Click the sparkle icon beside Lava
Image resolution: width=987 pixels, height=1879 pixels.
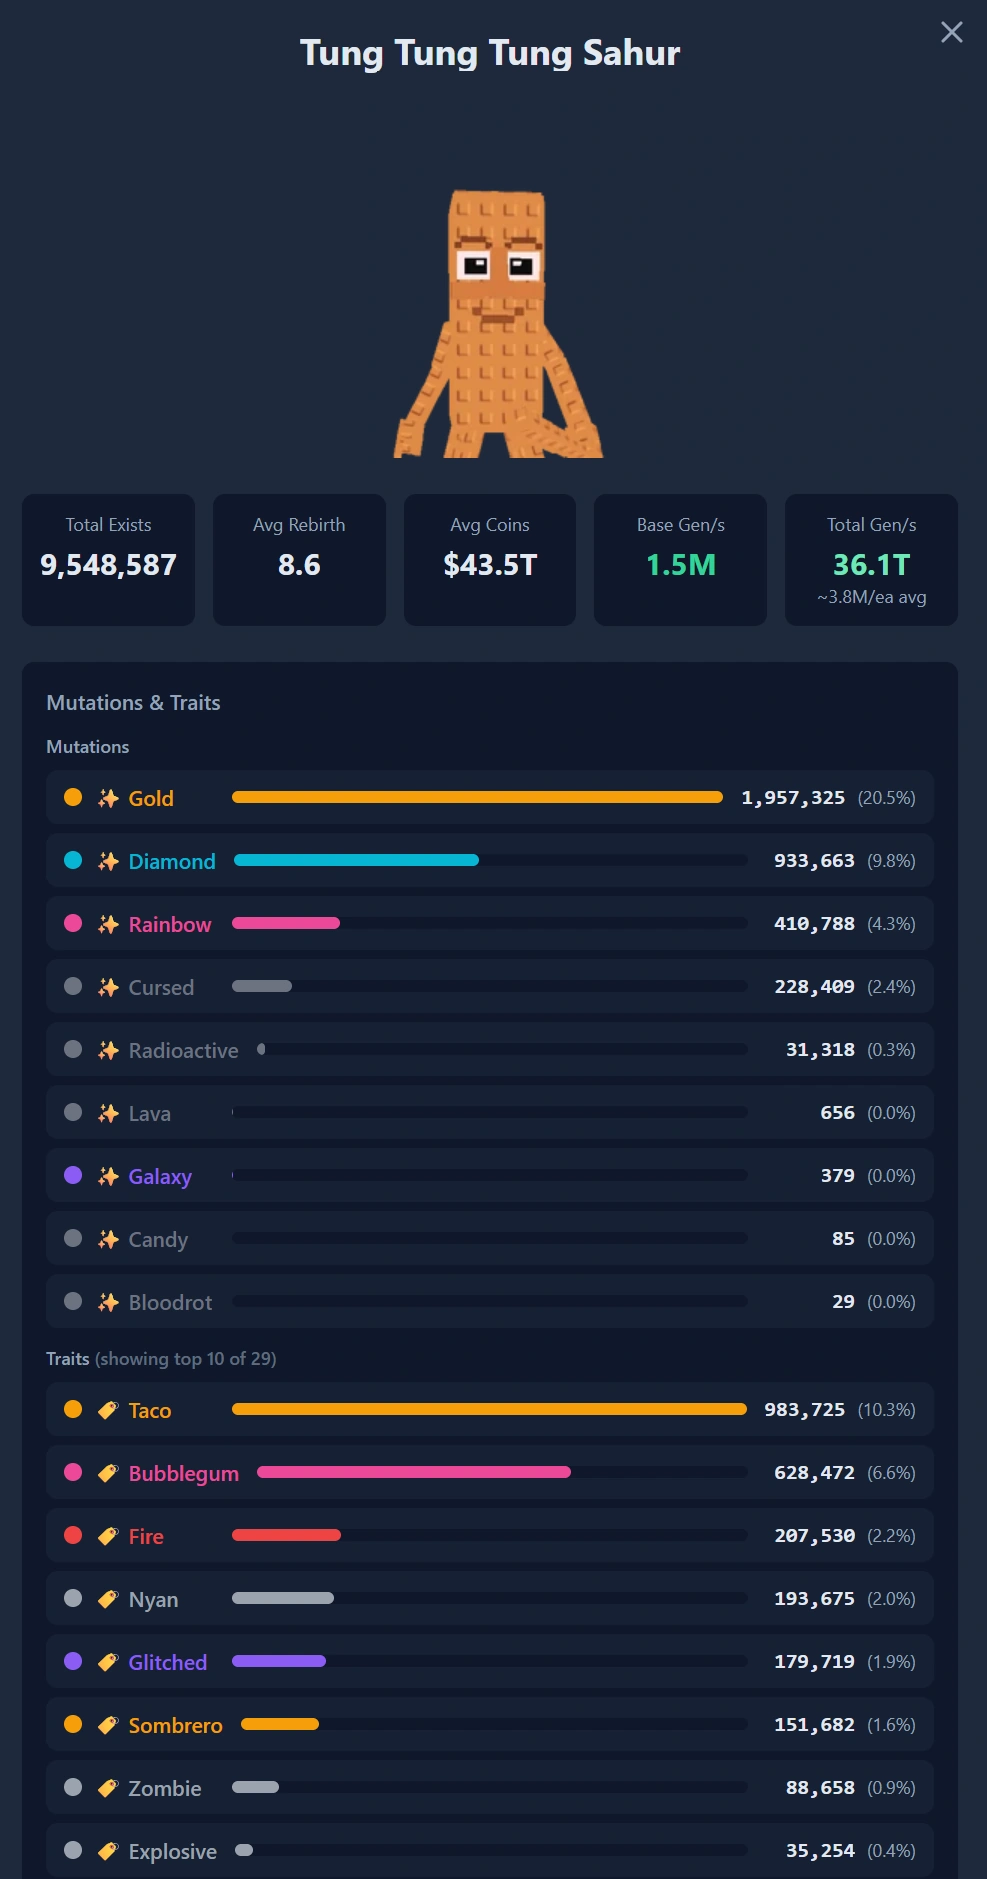click(108, 1113)
